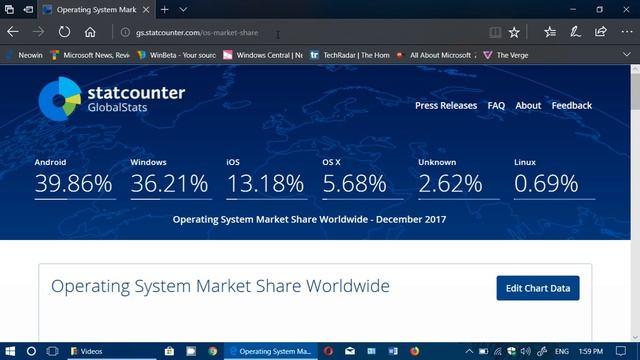Viewport: 640px width, 360px height.
Task: Open the TechRadar bookmark
Action: (x=350, y=55)
